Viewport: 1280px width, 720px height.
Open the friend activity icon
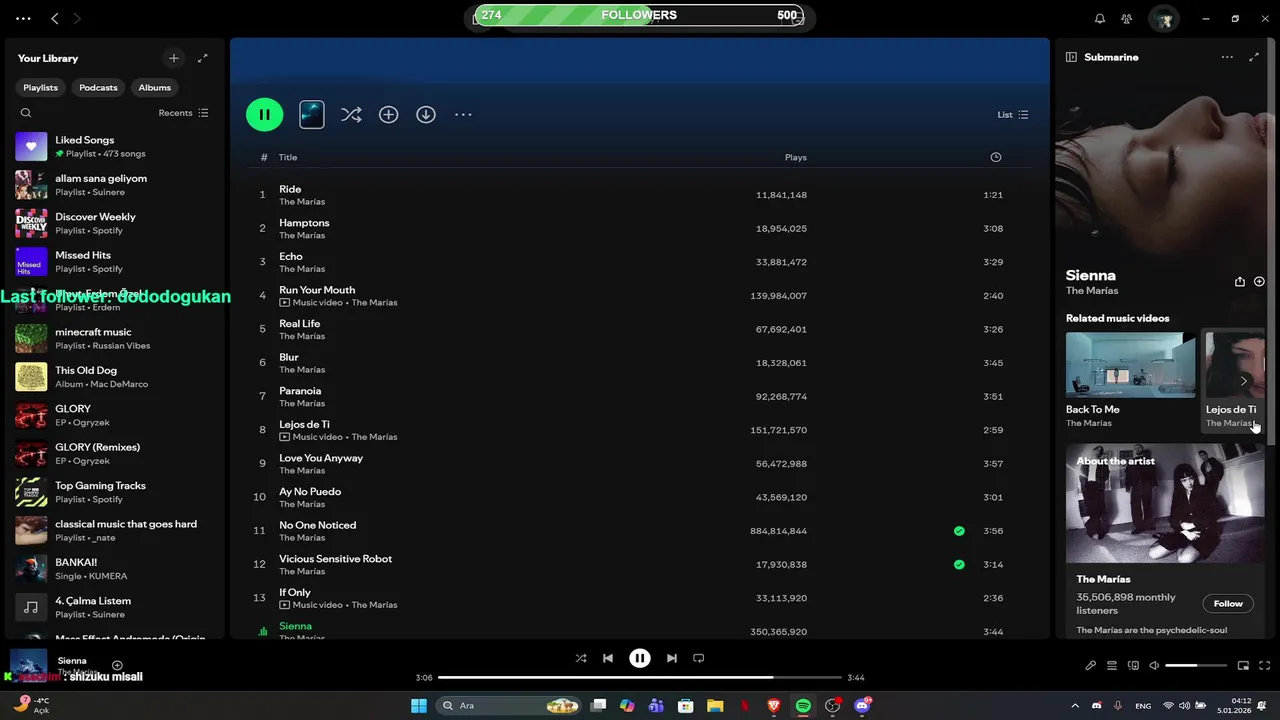coord(1127,18)
